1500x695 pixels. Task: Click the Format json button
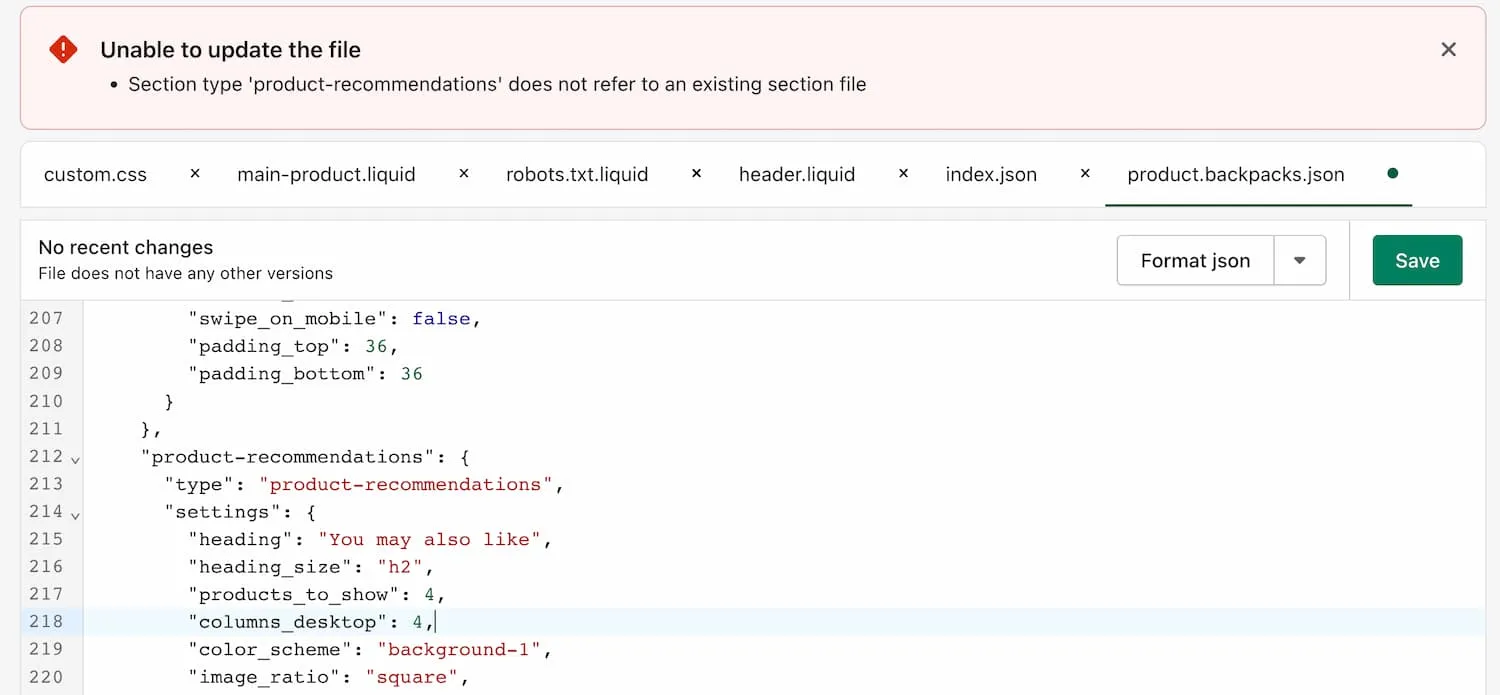(1195, 261)
